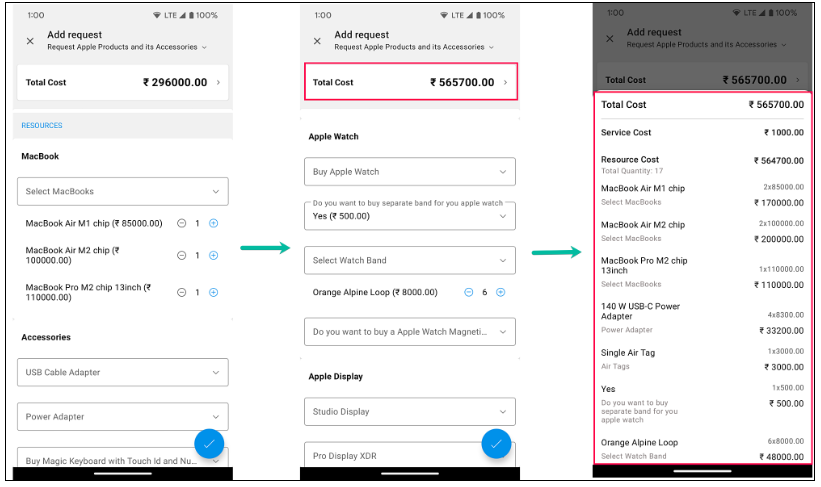Viewport: 821px width, 487px height.
Task: Open Total Cost ₹ 296000.00 details
Action: (123, 82)
